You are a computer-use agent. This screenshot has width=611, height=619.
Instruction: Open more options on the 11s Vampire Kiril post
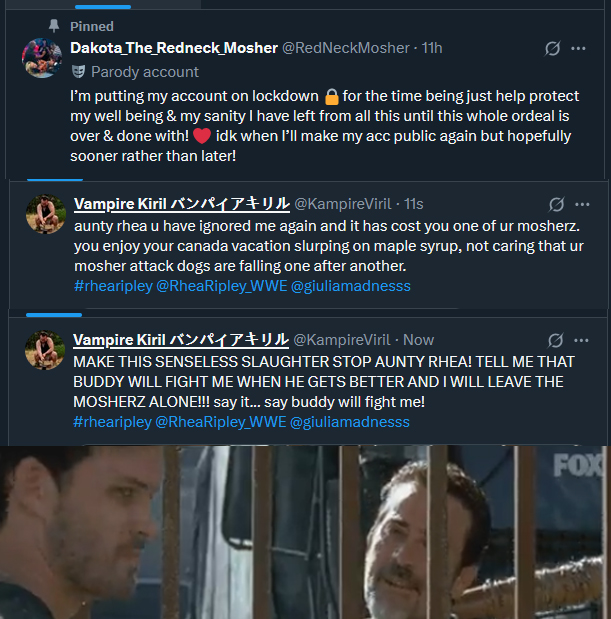582,204
